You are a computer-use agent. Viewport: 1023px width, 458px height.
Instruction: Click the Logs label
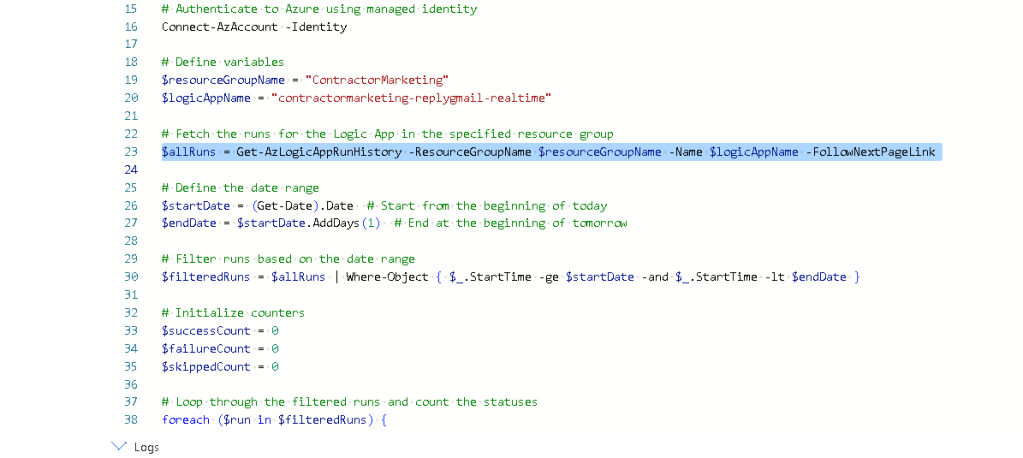click(147, 448)
